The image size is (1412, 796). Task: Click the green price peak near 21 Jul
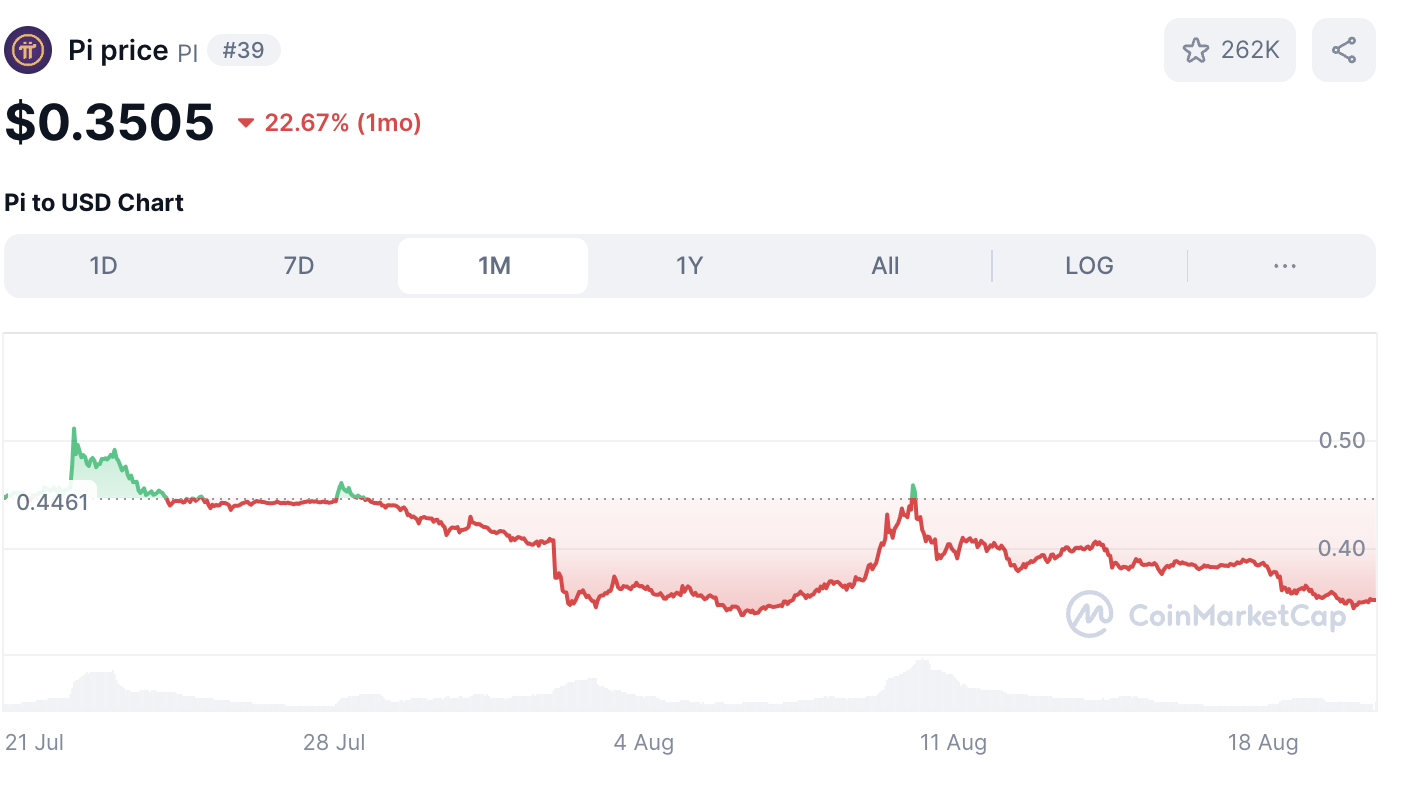click(x=73, y=430)
